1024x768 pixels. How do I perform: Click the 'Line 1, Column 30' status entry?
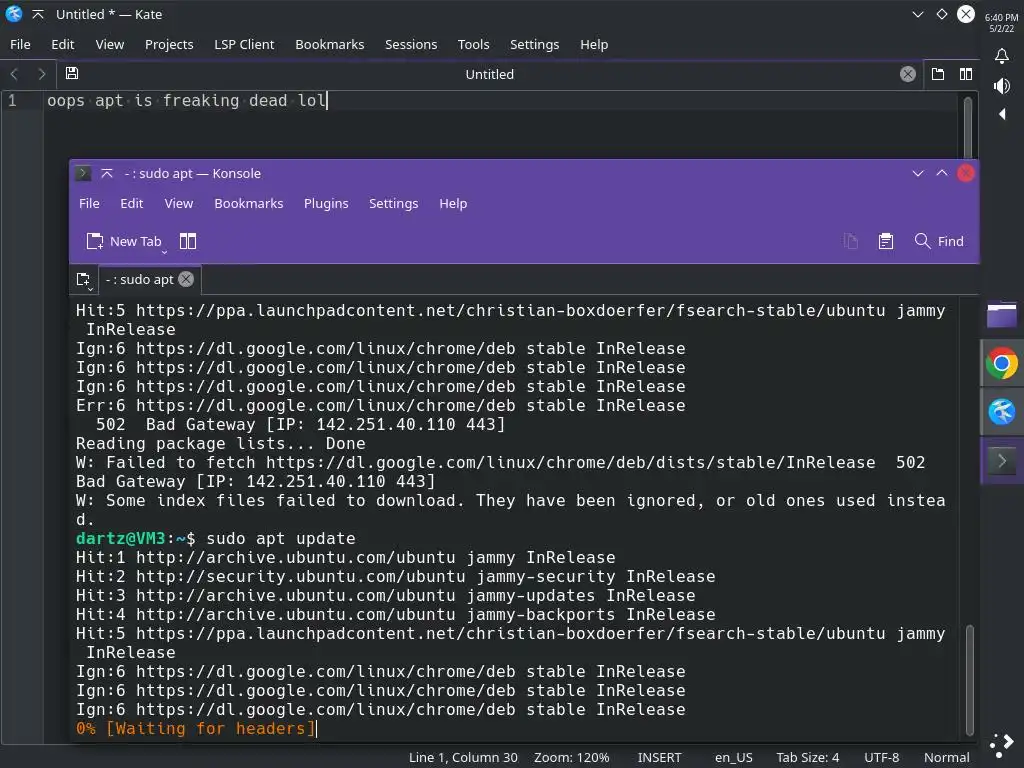pyautogui.click(x=463, y=757)
